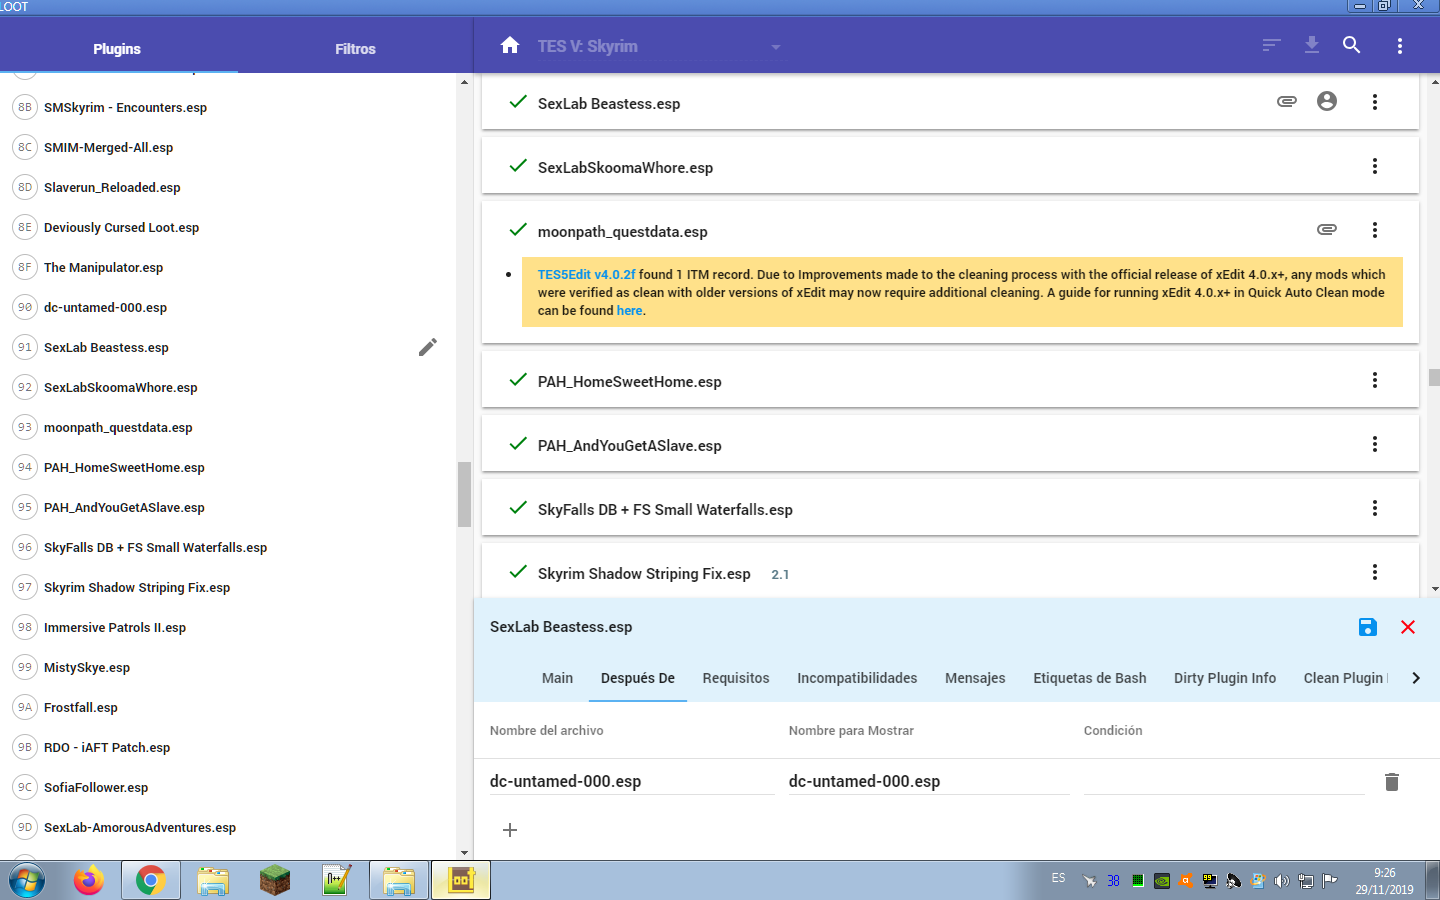The height and width of the screenshot is (900, 1440).
Task: Follow the TES5Edit v4.0.2f link
Action: (586, 274)
